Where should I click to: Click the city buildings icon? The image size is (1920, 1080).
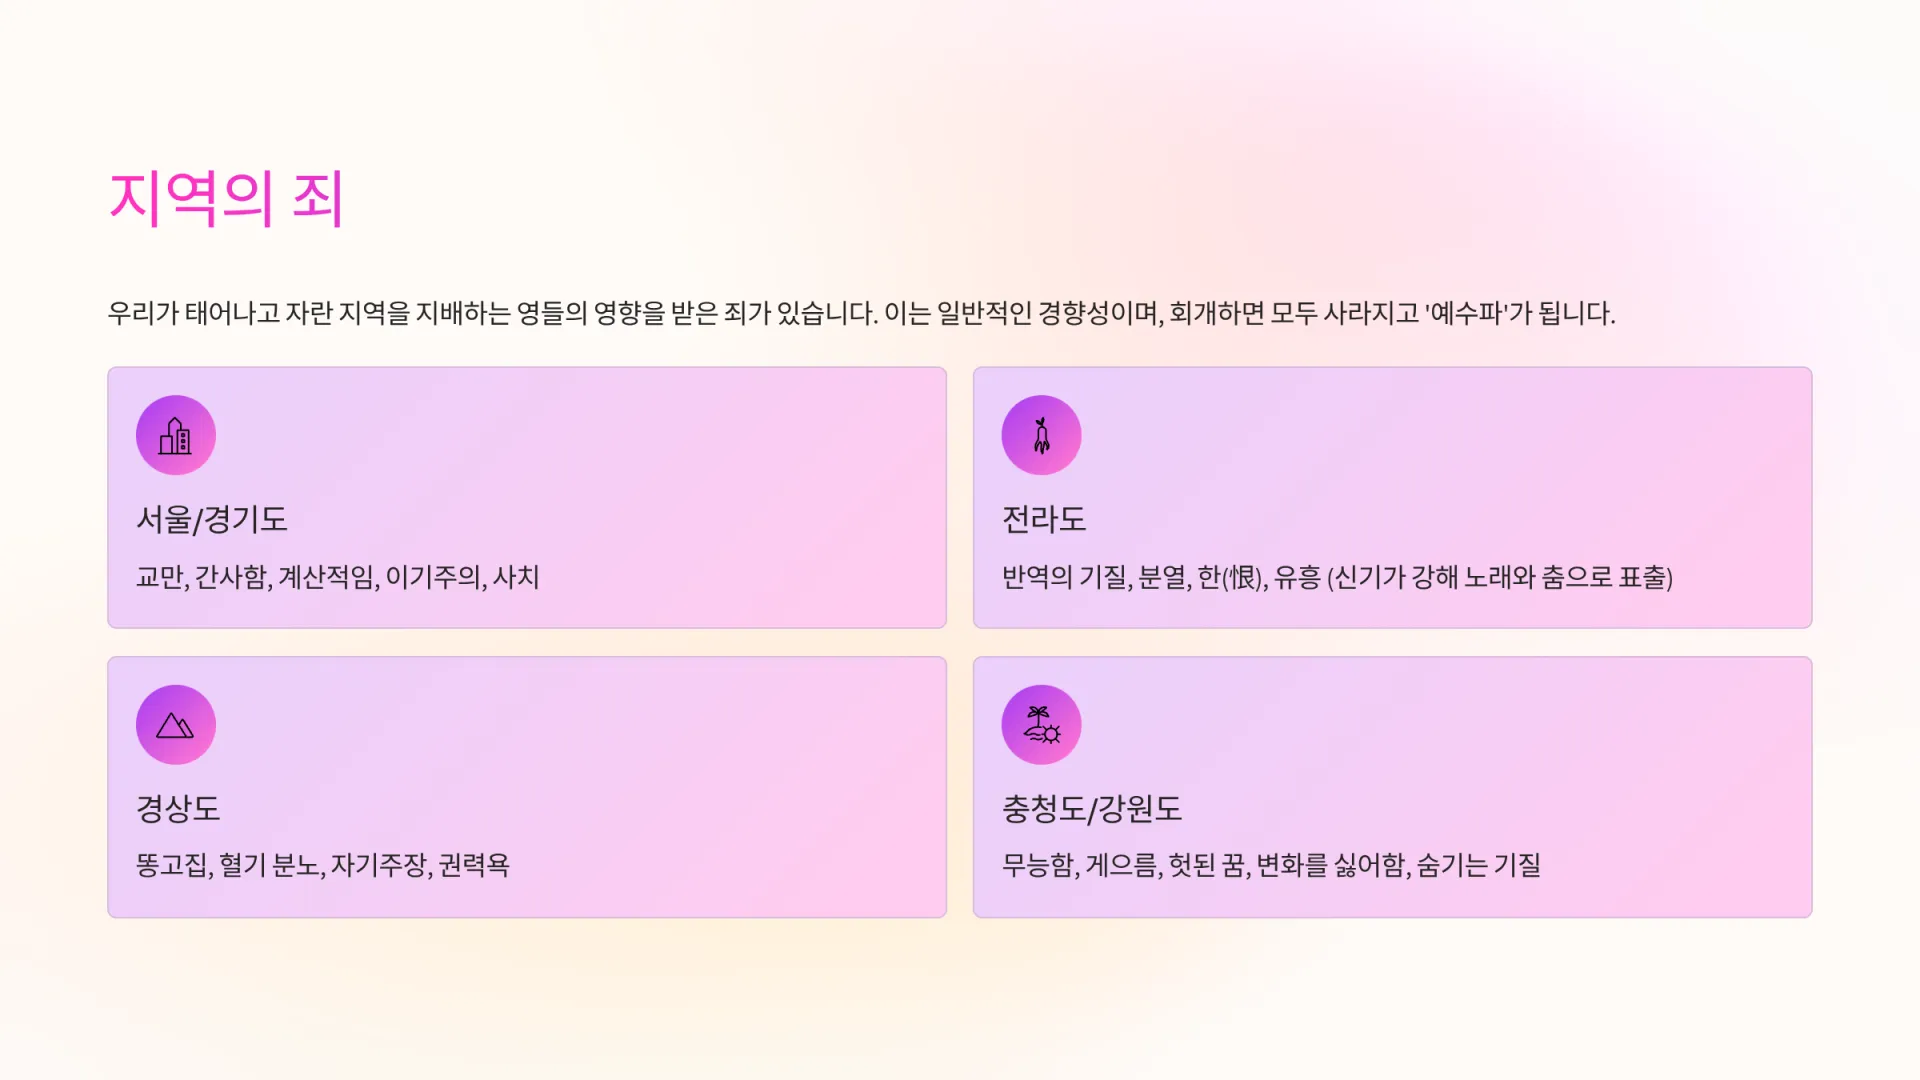tap(176, 436)
